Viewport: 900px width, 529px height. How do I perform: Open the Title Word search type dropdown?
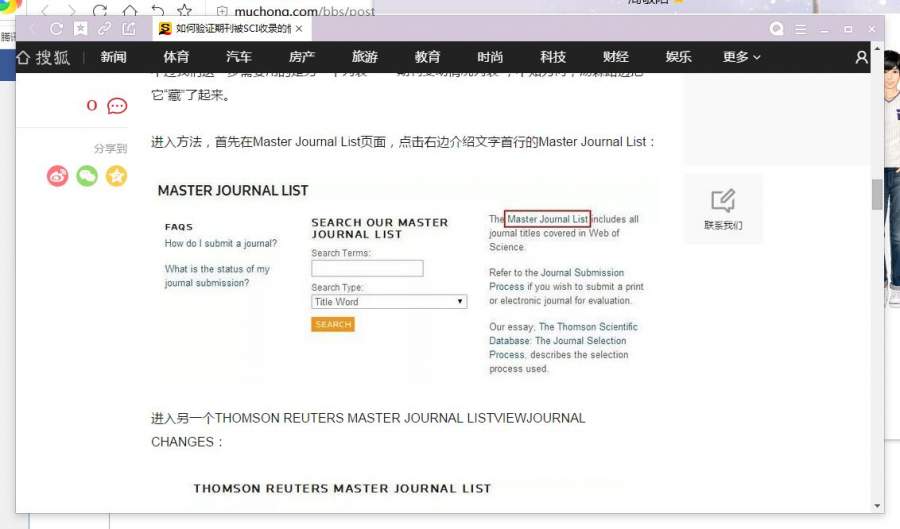(388, 301)
